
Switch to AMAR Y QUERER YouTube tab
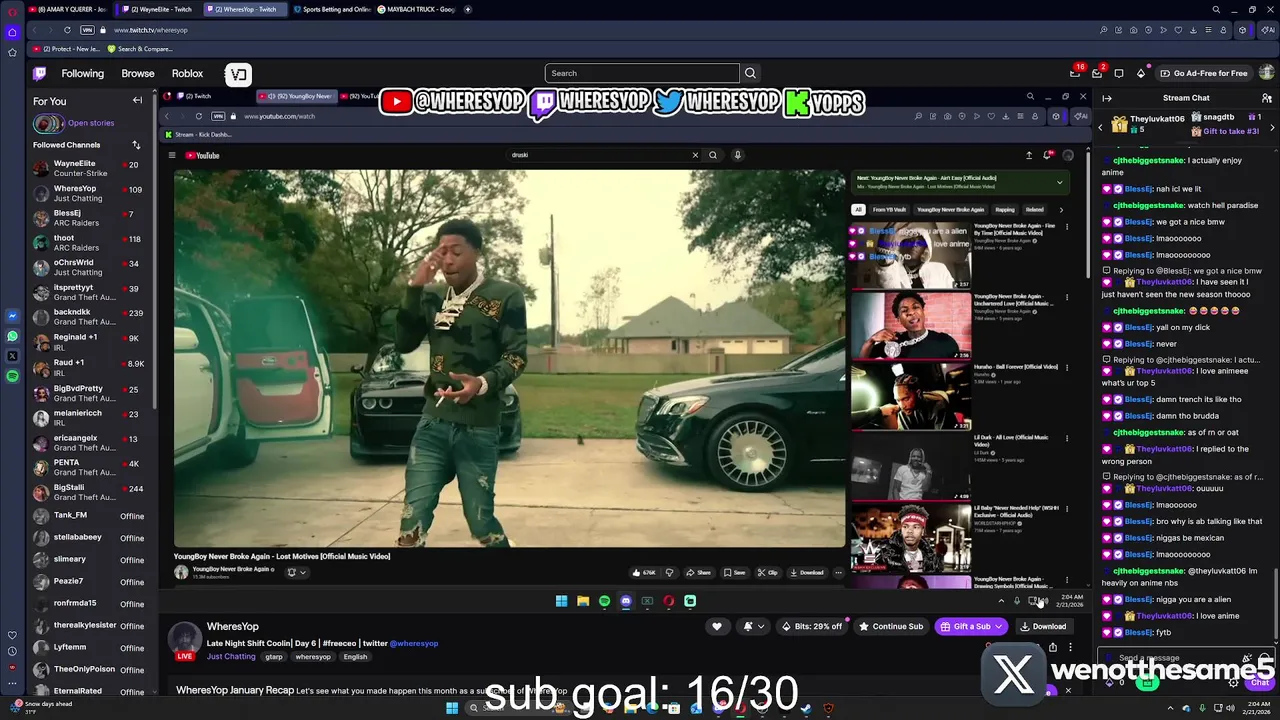click(66, 9)
